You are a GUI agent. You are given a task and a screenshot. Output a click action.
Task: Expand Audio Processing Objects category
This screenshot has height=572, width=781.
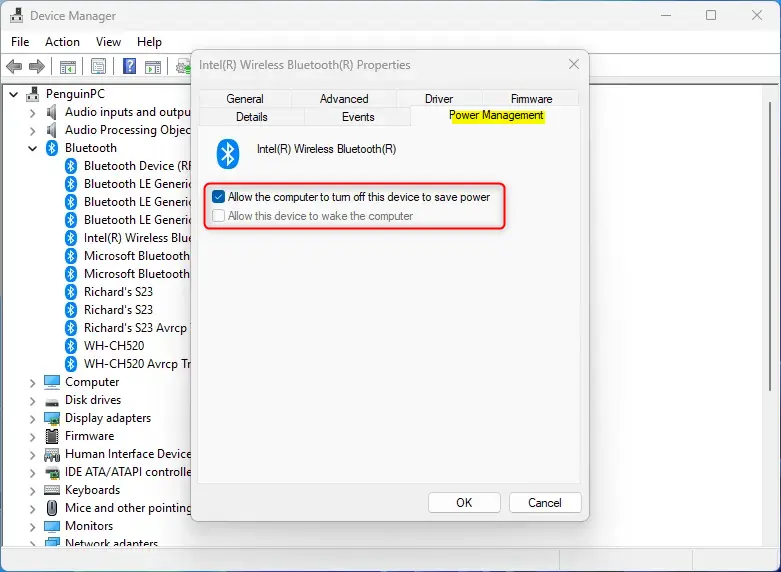point(32,131)
